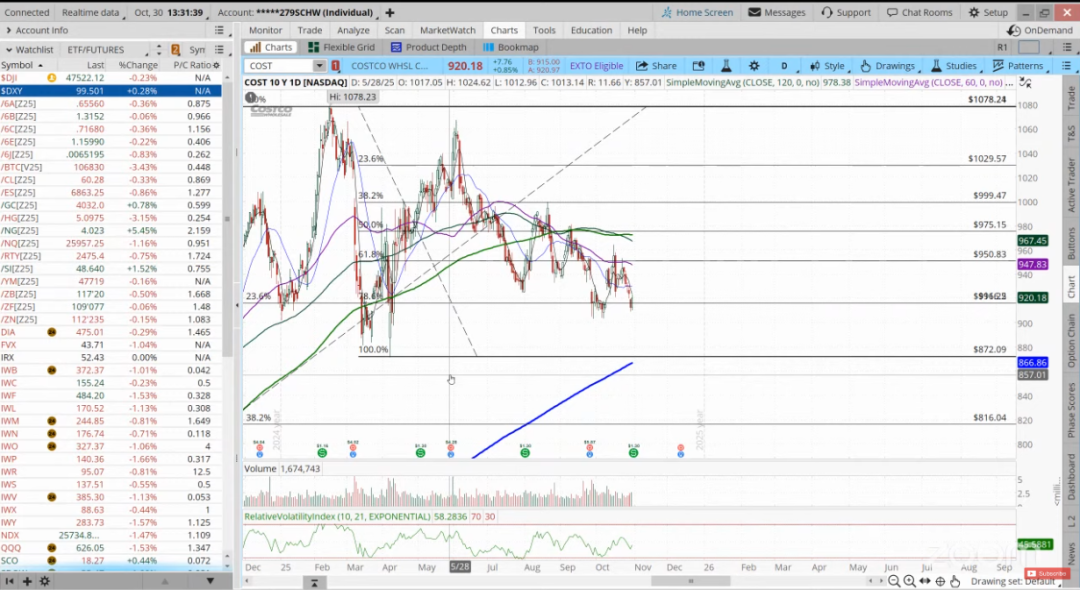This screenshot has width=1080, height=590.
Task: Select the pan hand tool below chart
Action: tap(955, 581)
